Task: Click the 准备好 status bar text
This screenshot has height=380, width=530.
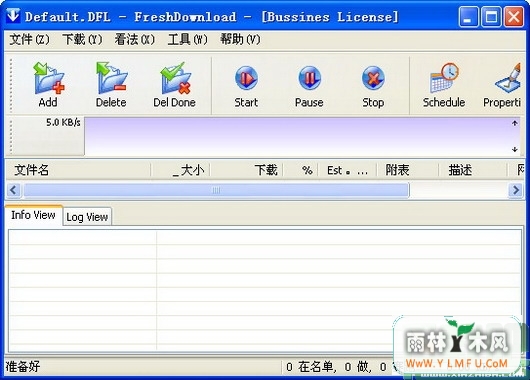Action: tap(23, 366)
